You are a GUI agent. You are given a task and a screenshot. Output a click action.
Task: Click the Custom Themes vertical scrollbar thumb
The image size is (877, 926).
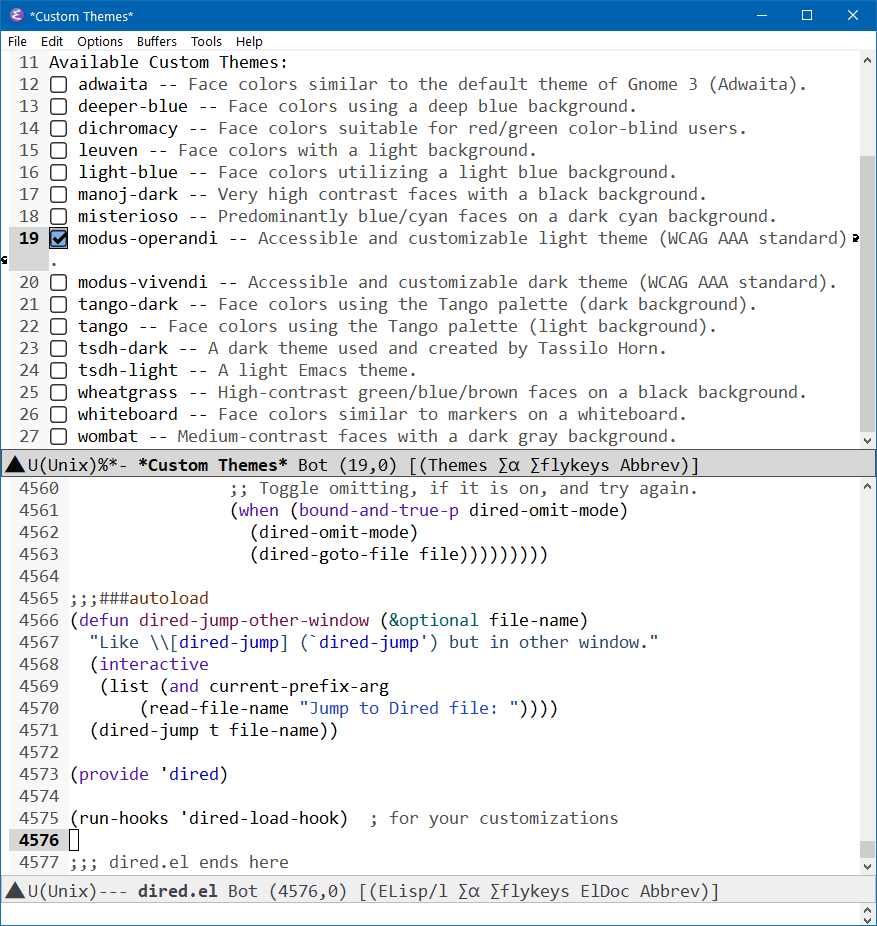pyautogui.click(x=867, y=294)
